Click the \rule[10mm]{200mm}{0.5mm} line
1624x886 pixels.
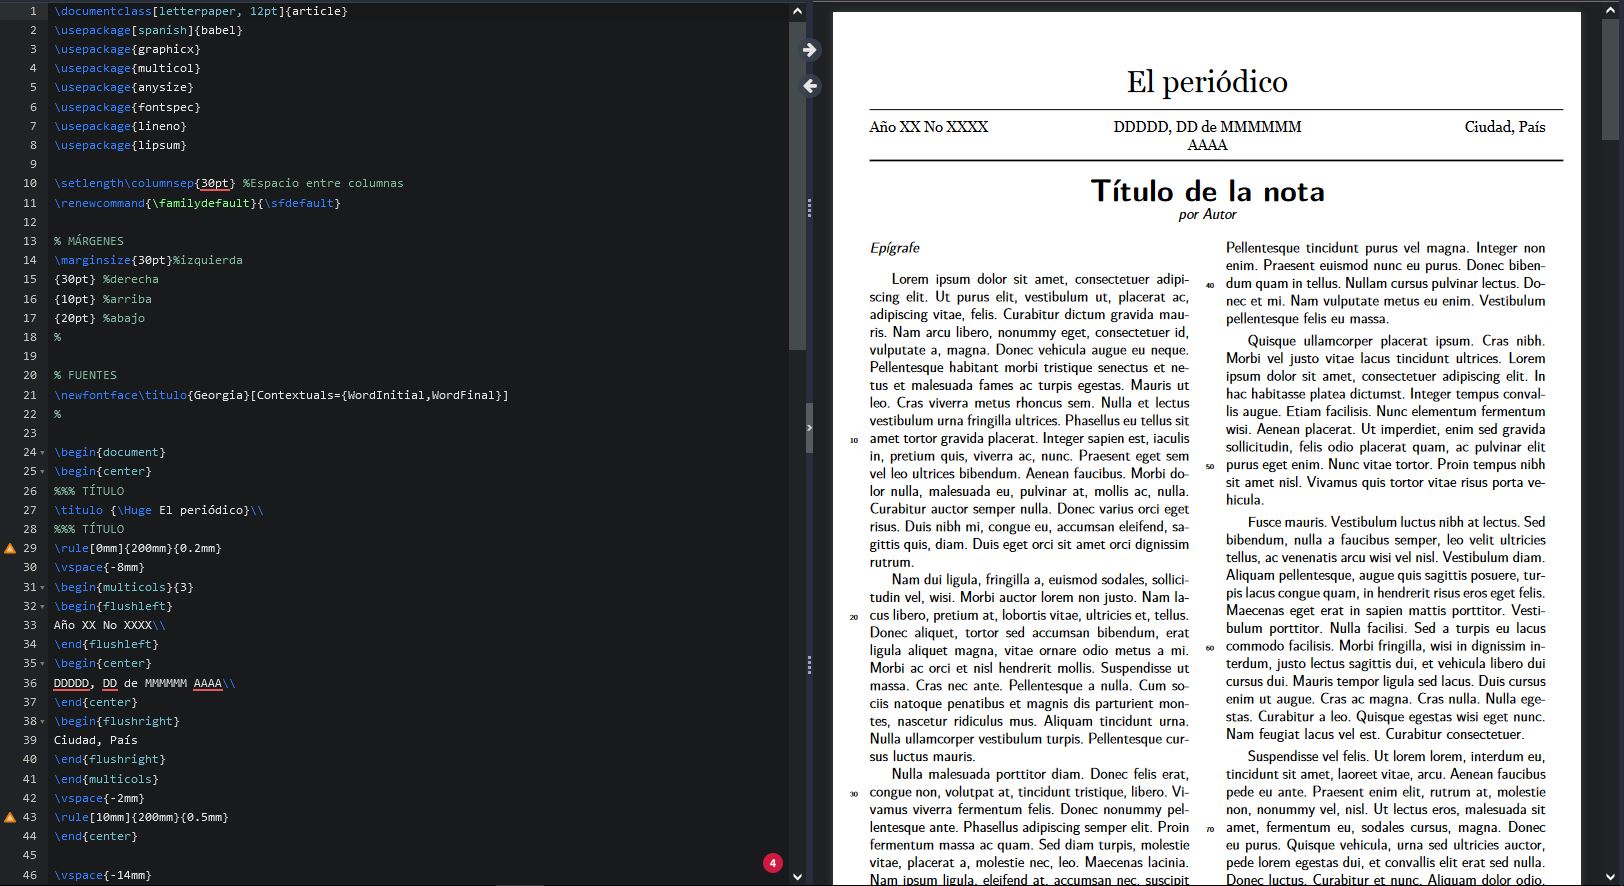click(141, 817)
